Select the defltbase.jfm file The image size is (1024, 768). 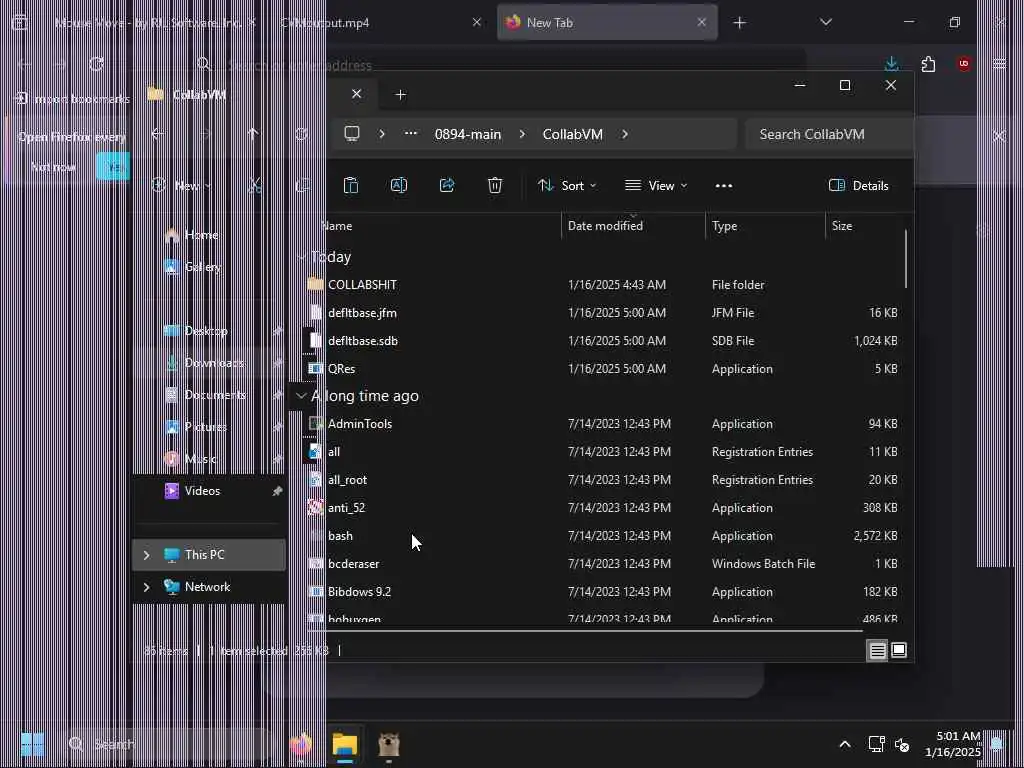602,313
